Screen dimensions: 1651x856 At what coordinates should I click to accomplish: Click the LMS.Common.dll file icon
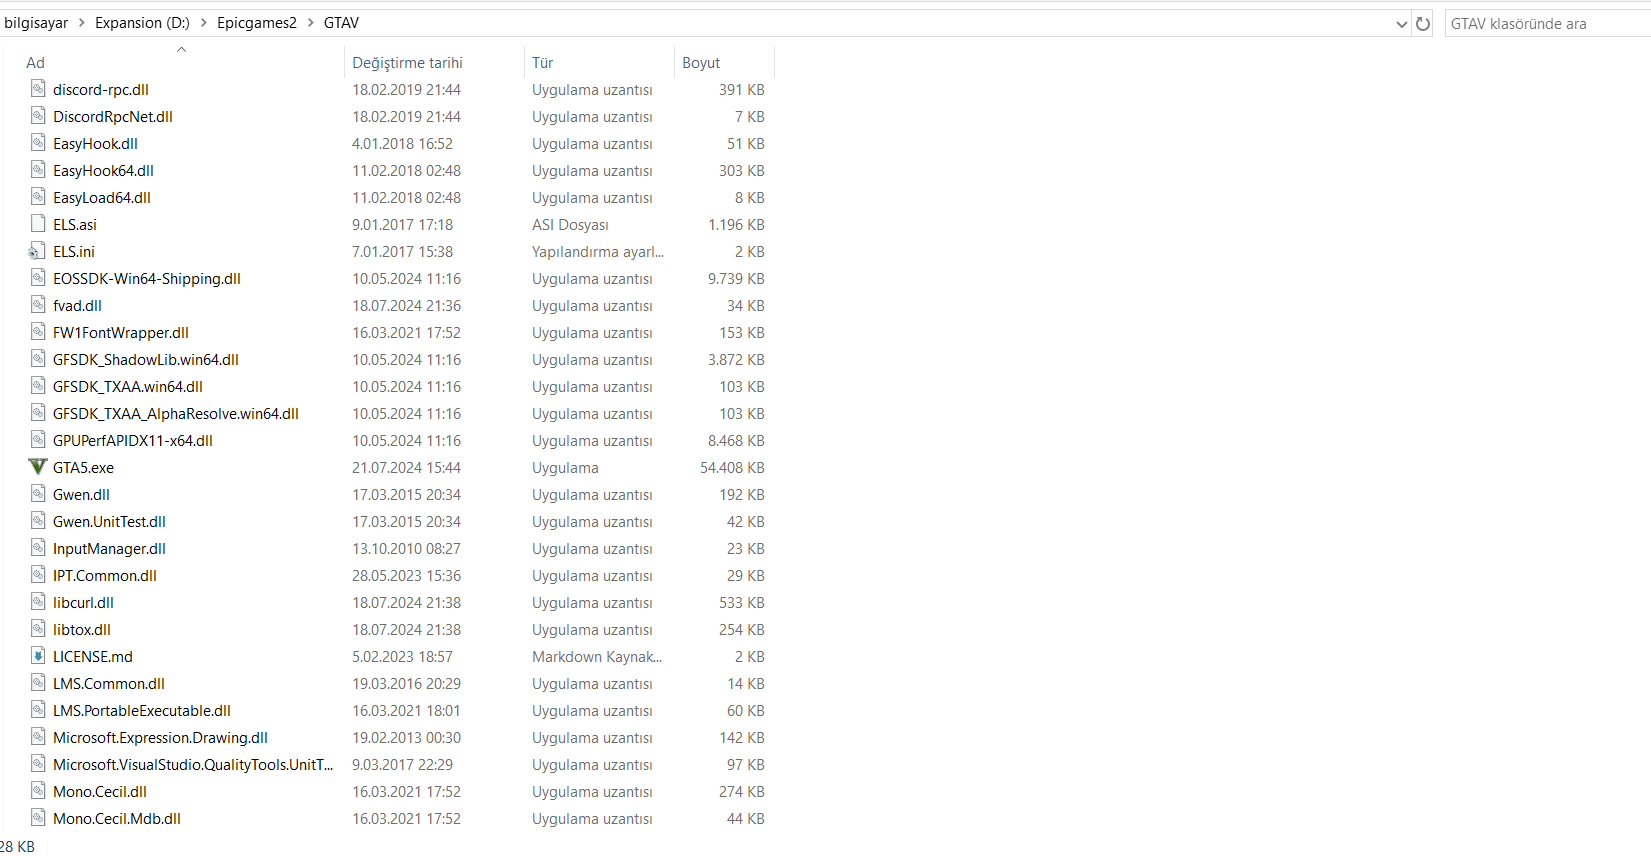38,683
